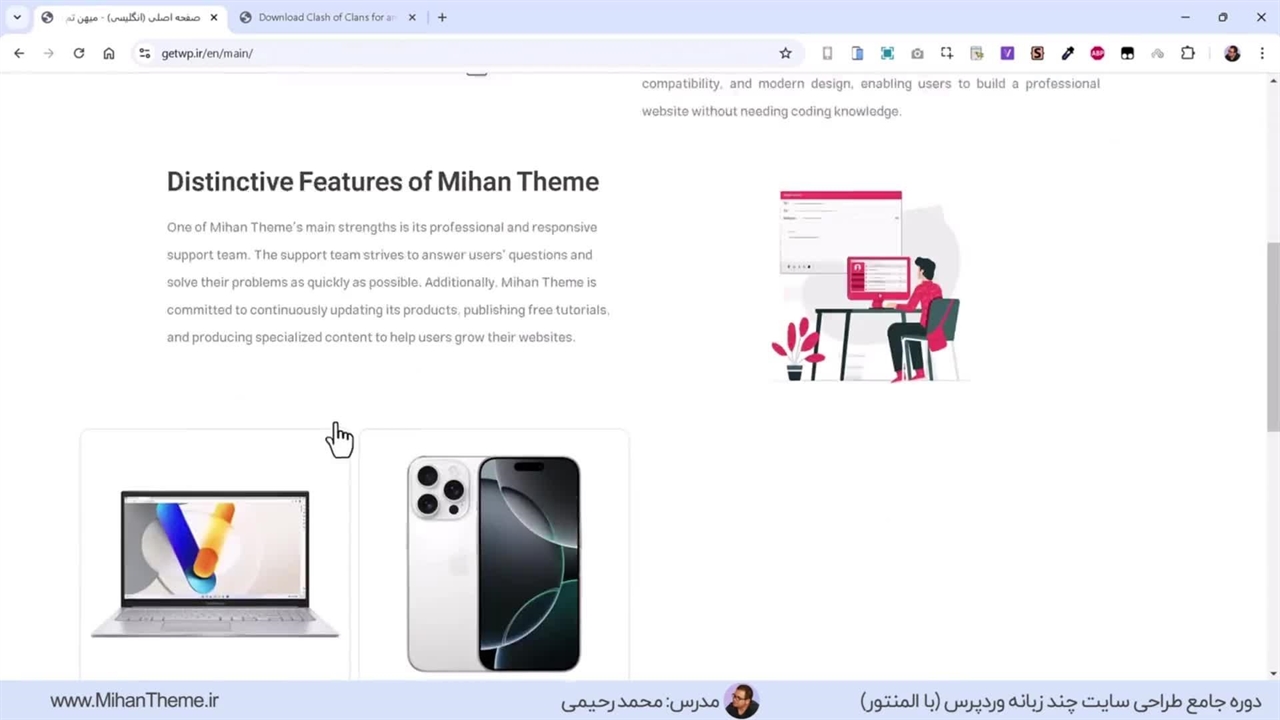Screen dimensions: 1280x720
Task: Click the camera screenshot extension icon
Action: [x=917, y=53]
